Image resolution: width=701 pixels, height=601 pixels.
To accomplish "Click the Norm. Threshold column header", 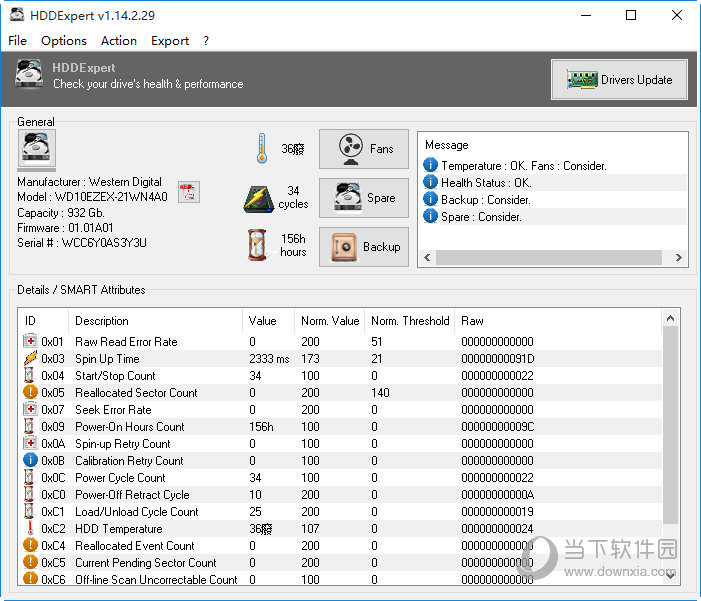I will [410, 321].
